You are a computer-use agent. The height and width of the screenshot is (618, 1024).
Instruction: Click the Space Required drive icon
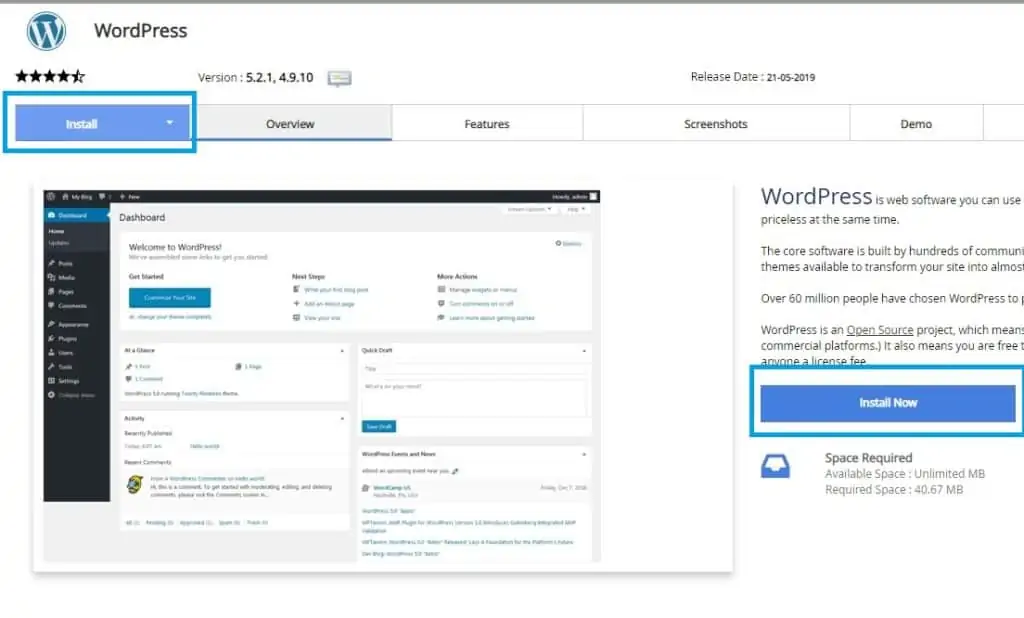pos(775,466)
